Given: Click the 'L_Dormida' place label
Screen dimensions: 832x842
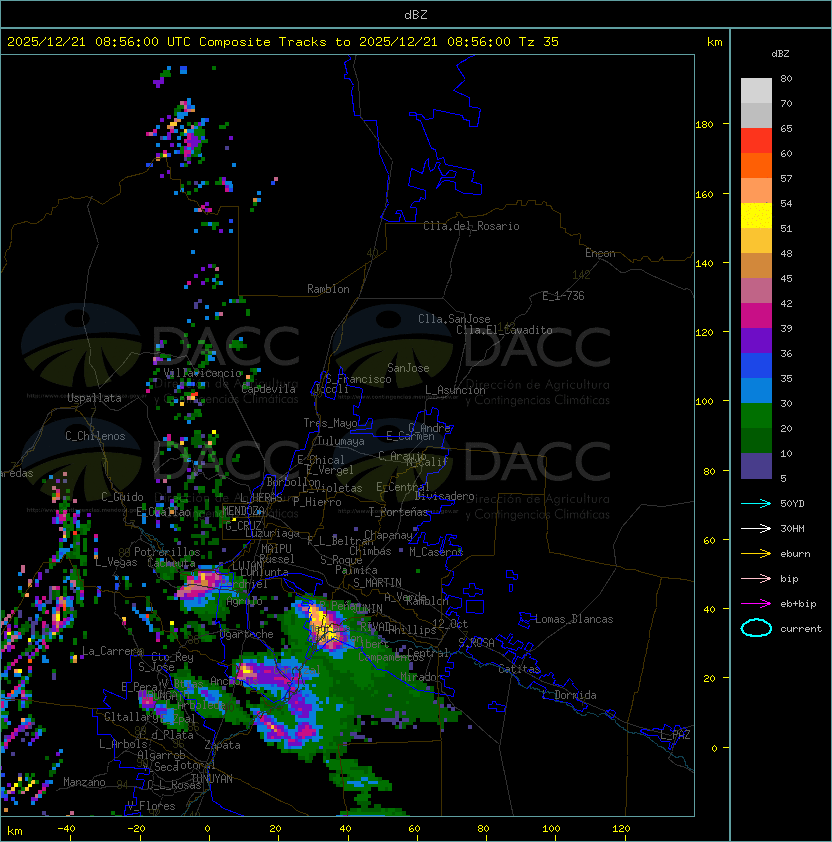Looking at the screenshot, I should coord(569,695).
